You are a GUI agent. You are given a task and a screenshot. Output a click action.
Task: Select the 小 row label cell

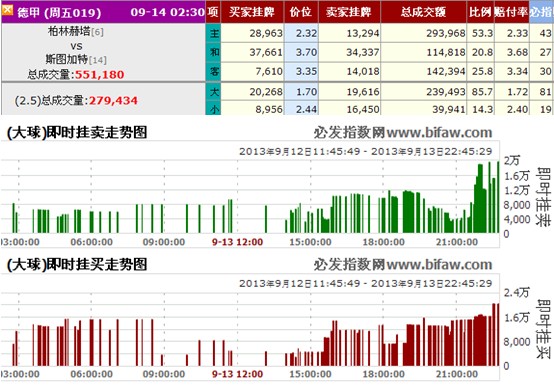coord(213,108)
